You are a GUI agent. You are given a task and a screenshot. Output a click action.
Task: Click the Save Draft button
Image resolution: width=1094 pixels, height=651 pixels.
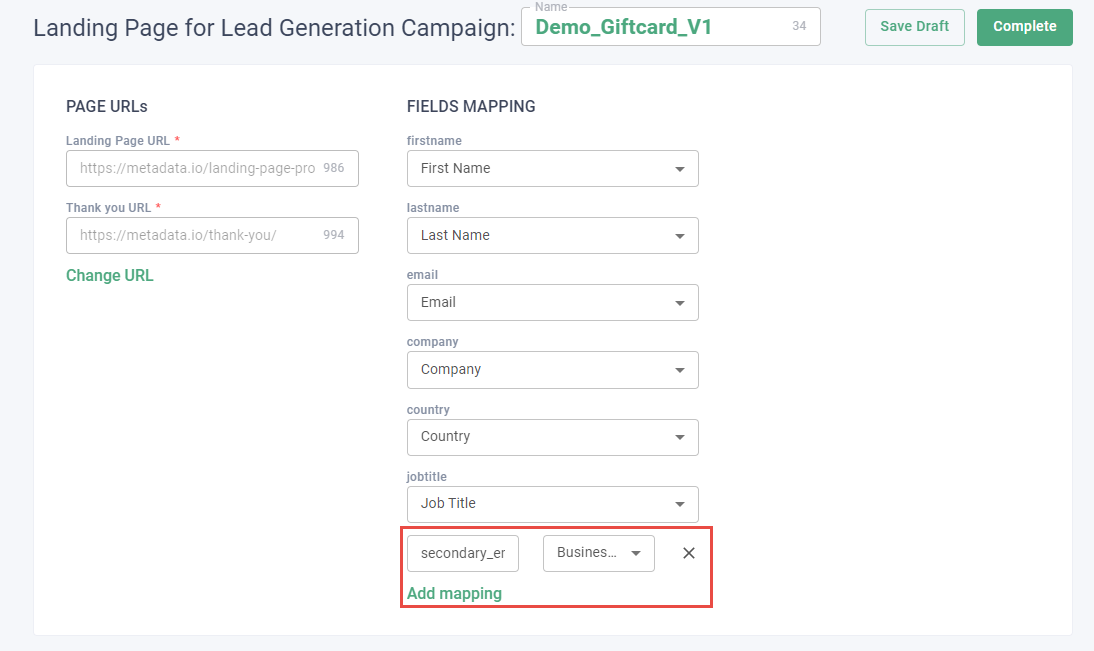[914, 27]
